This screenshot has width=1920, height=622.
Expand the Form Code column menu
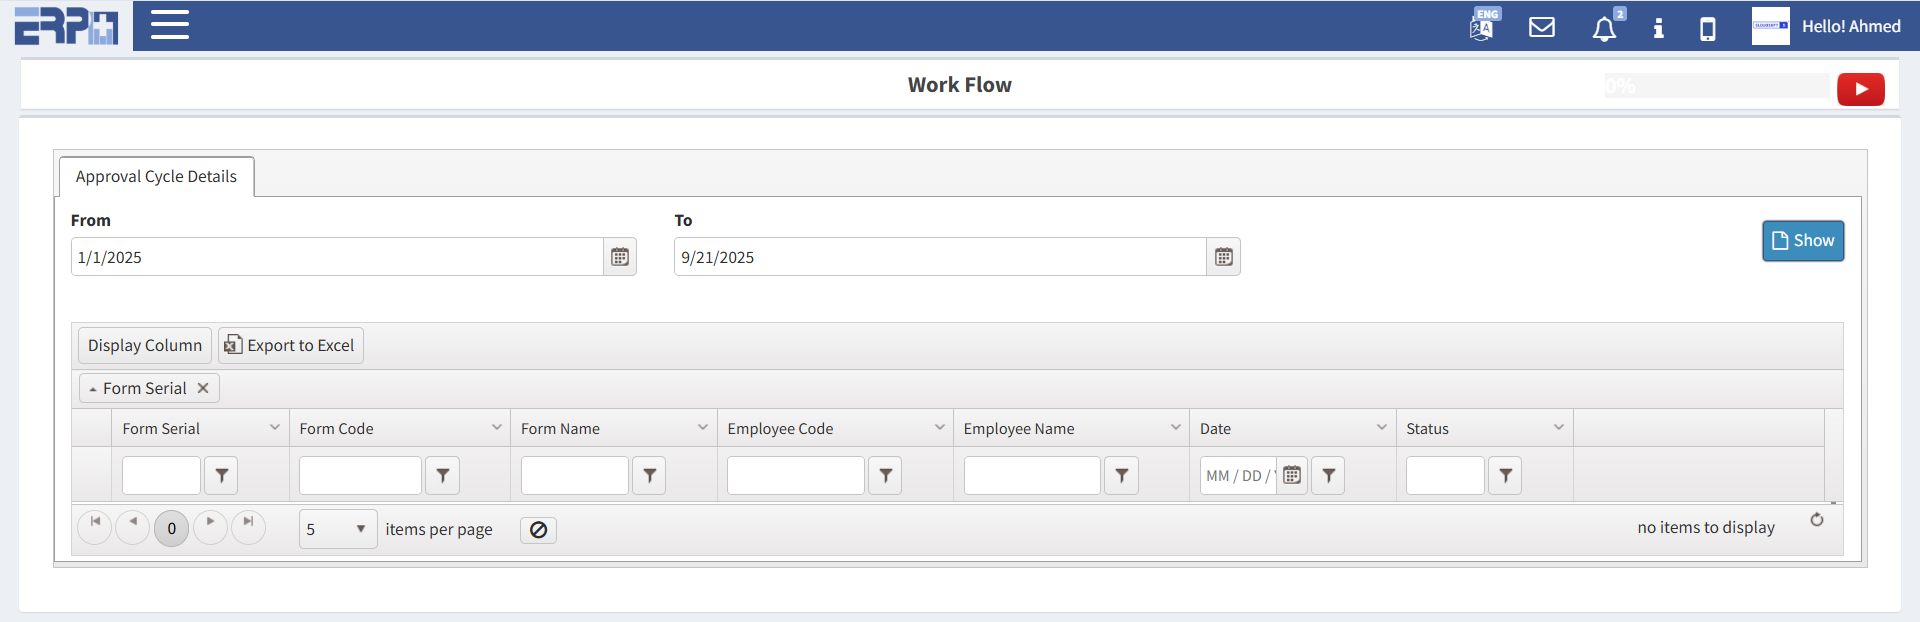tap(496, 428)
